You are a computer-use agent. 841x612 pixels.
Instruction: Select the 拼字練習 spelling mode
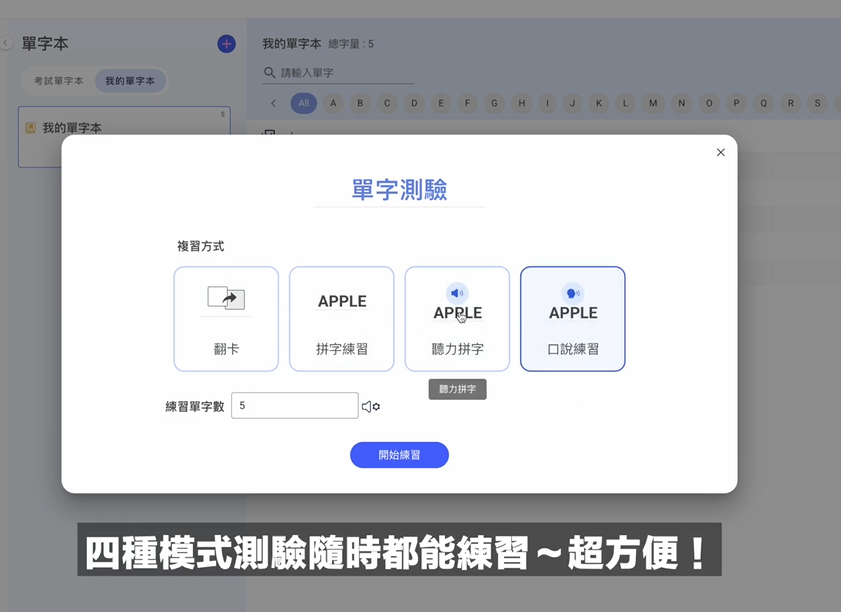click(341, 319)
